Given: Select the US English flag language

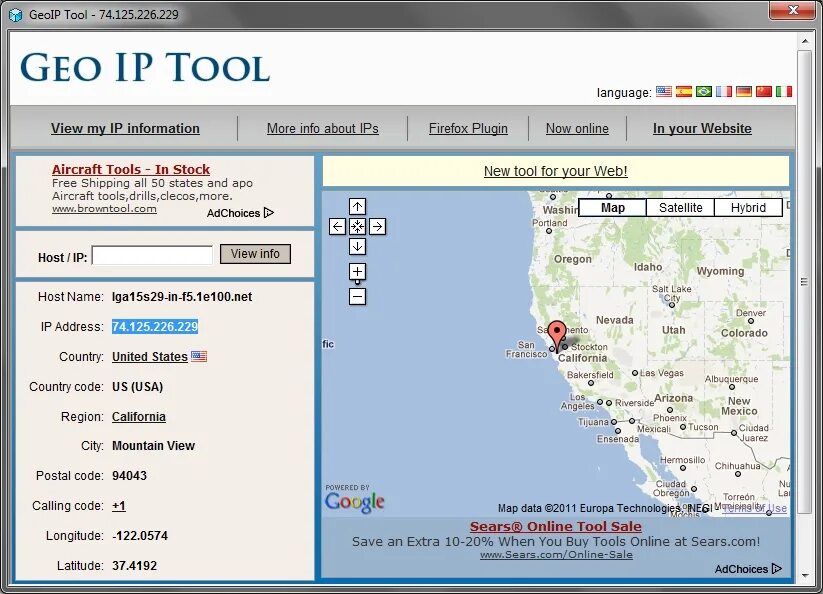Looking at the screenshot, I should click(x=663, y=92).
